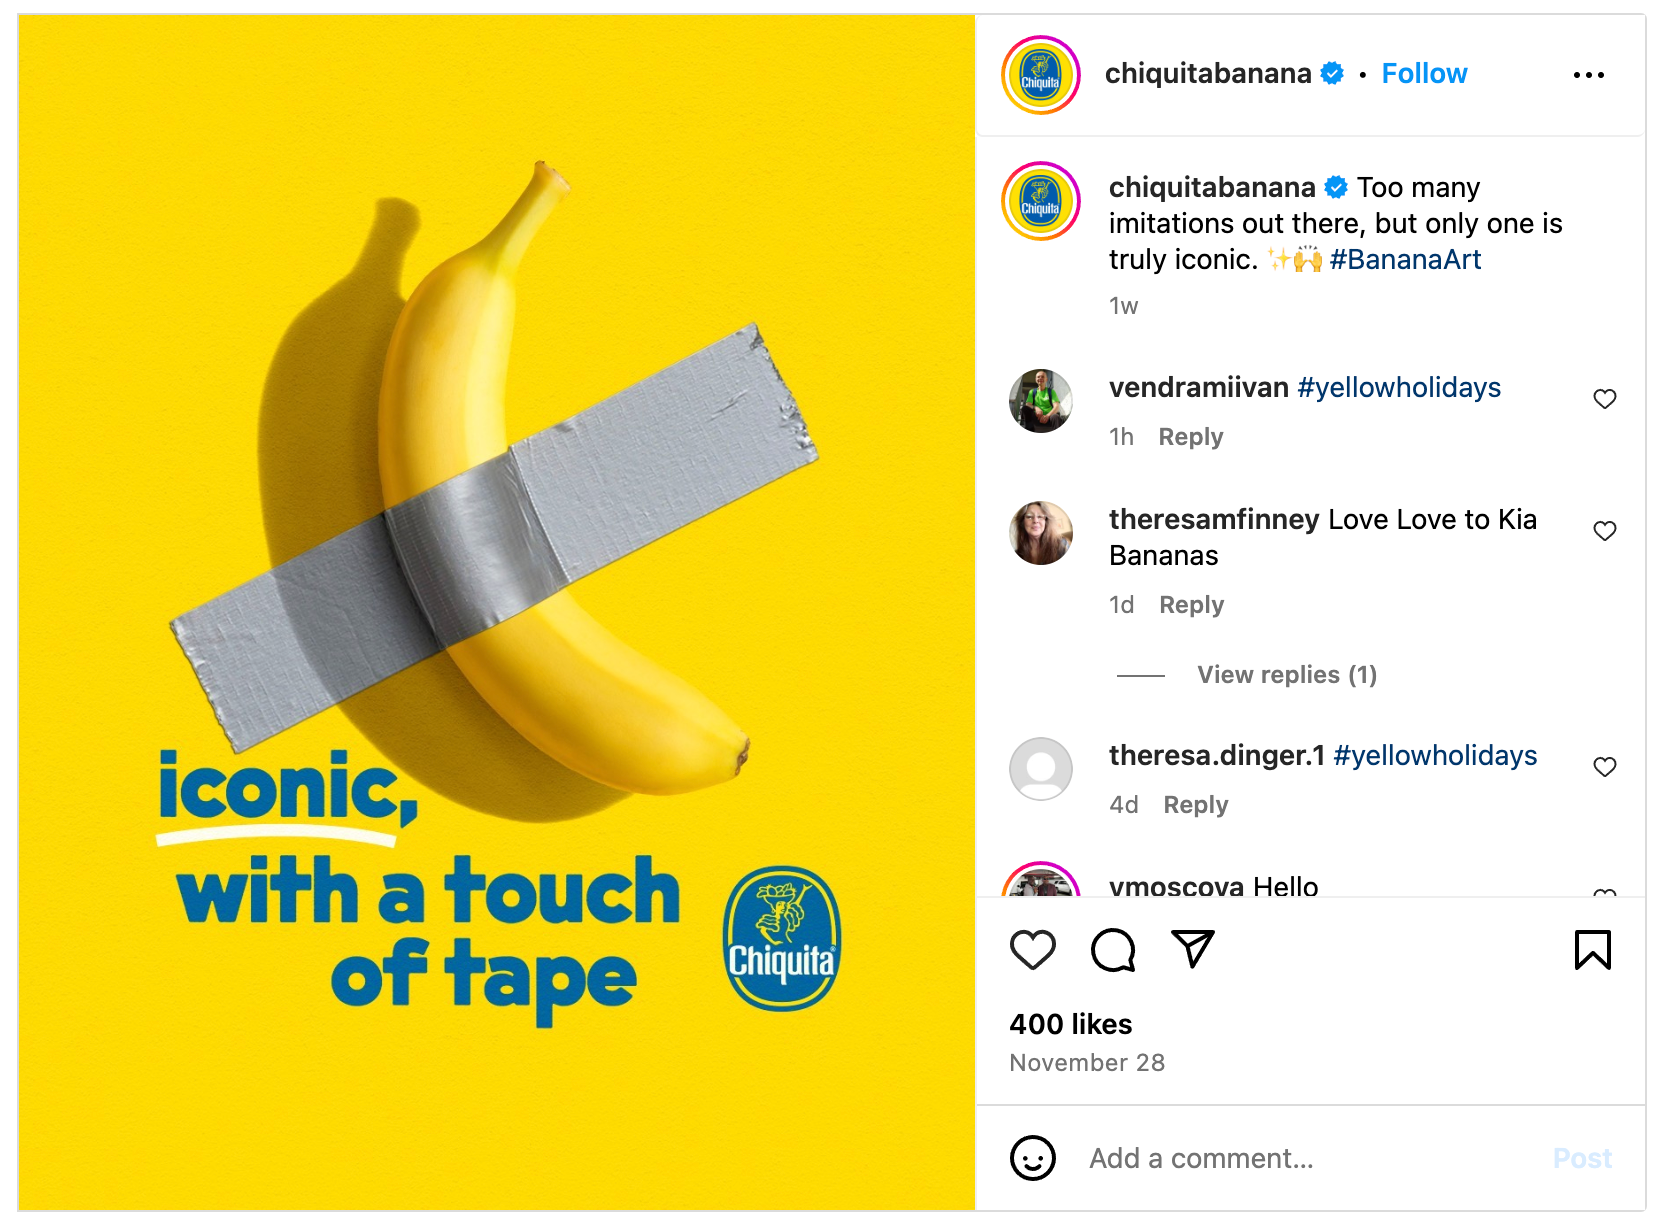This screenshot has height=1230, width=1662.
Task: Reply to vendramiivan's comment
Action: pyautogui.click(x=1190, y=437)
